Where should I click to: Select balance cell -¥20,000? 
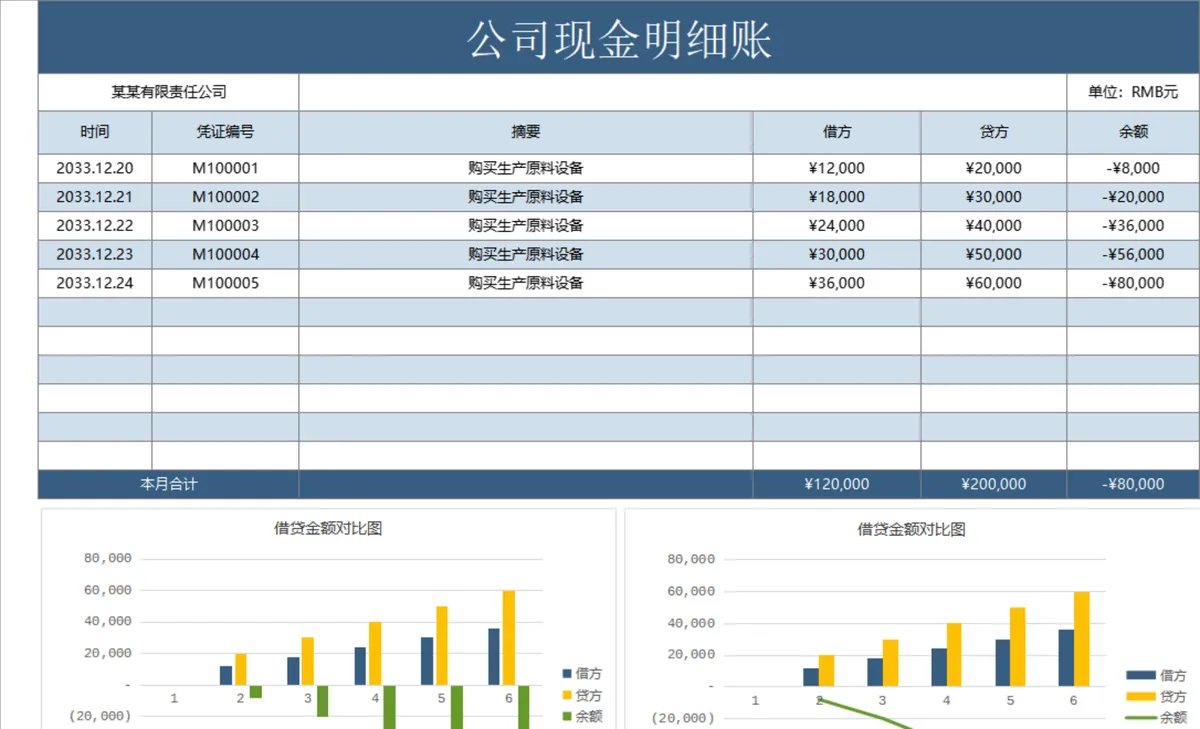[1133, 197]
